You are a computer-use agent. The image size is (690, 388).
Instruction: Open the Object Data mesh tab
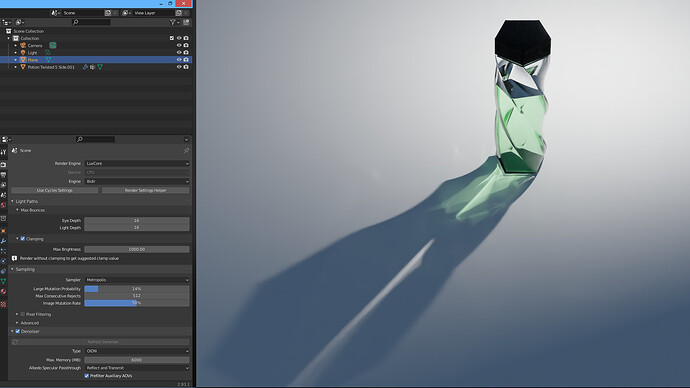4,281
